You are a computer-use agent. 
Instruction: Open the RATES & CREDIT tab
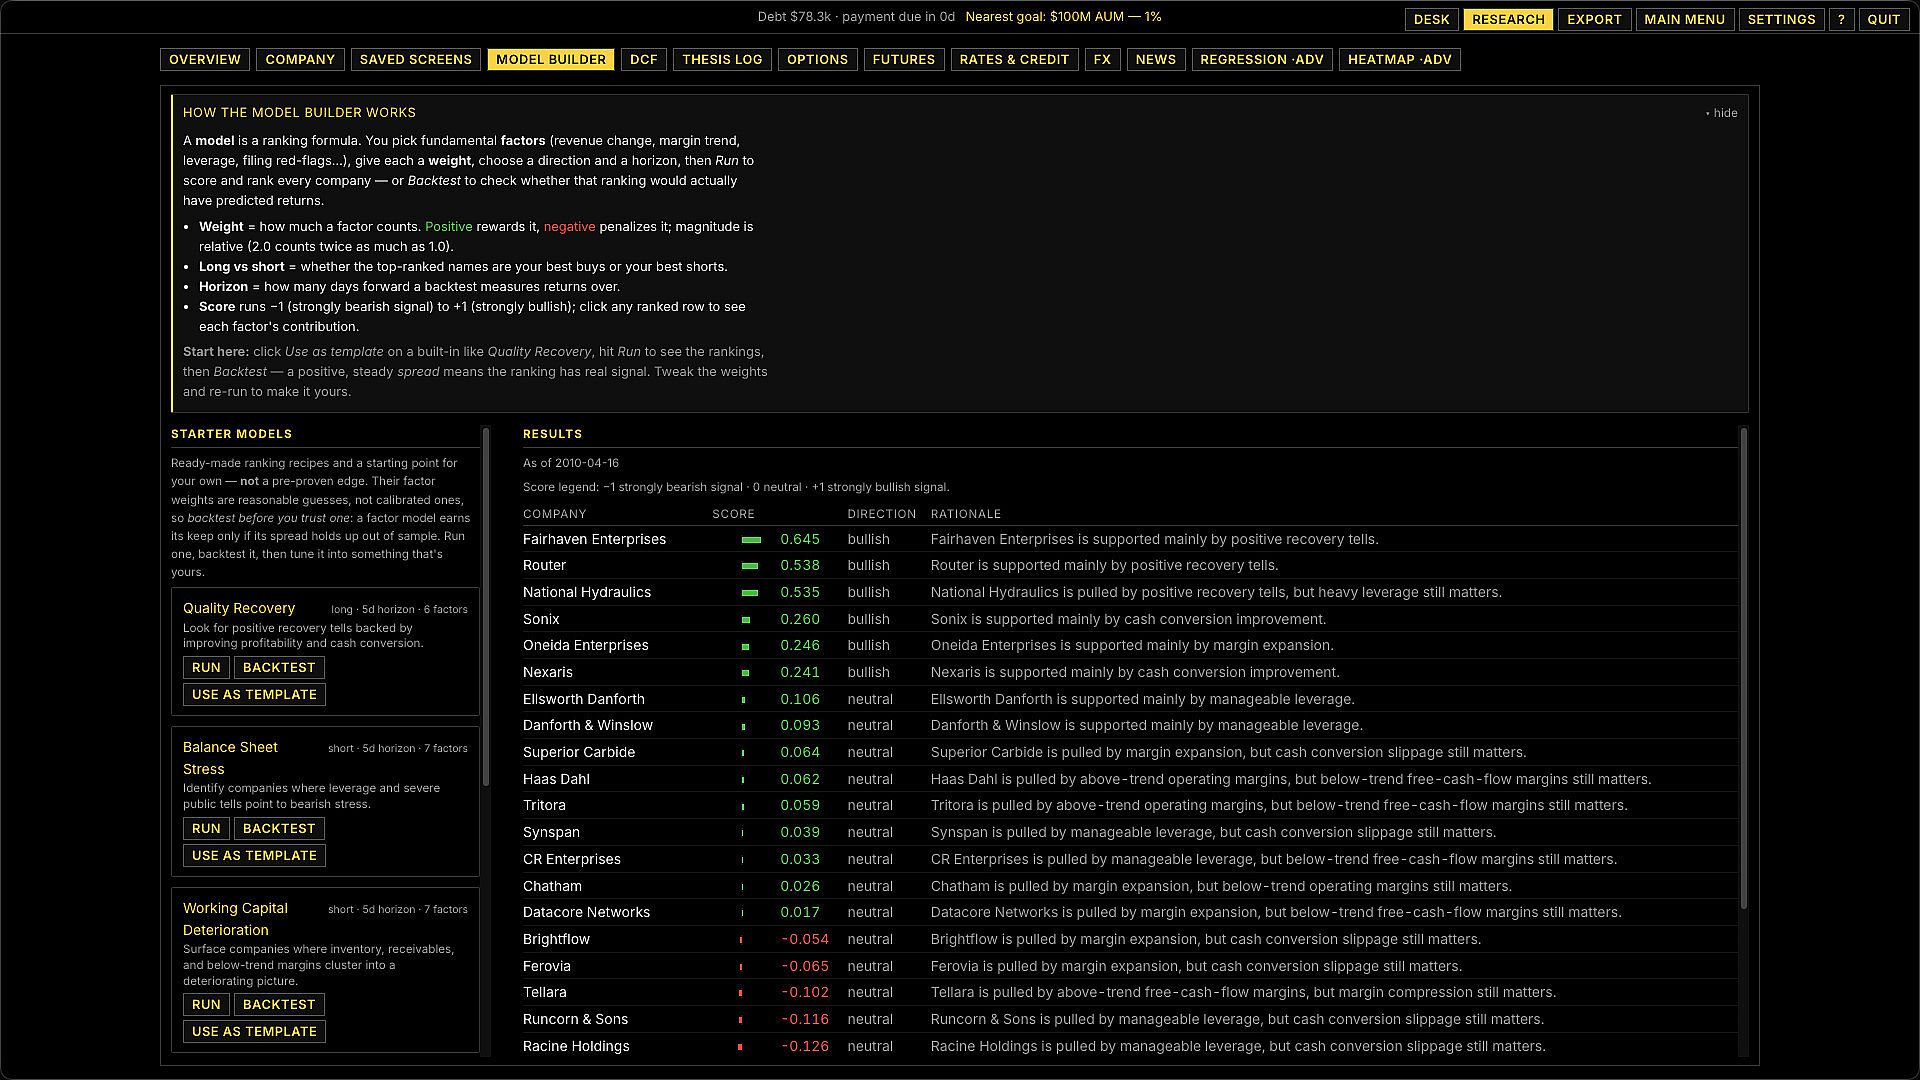pyautogui.click(x=1014, y=60)
